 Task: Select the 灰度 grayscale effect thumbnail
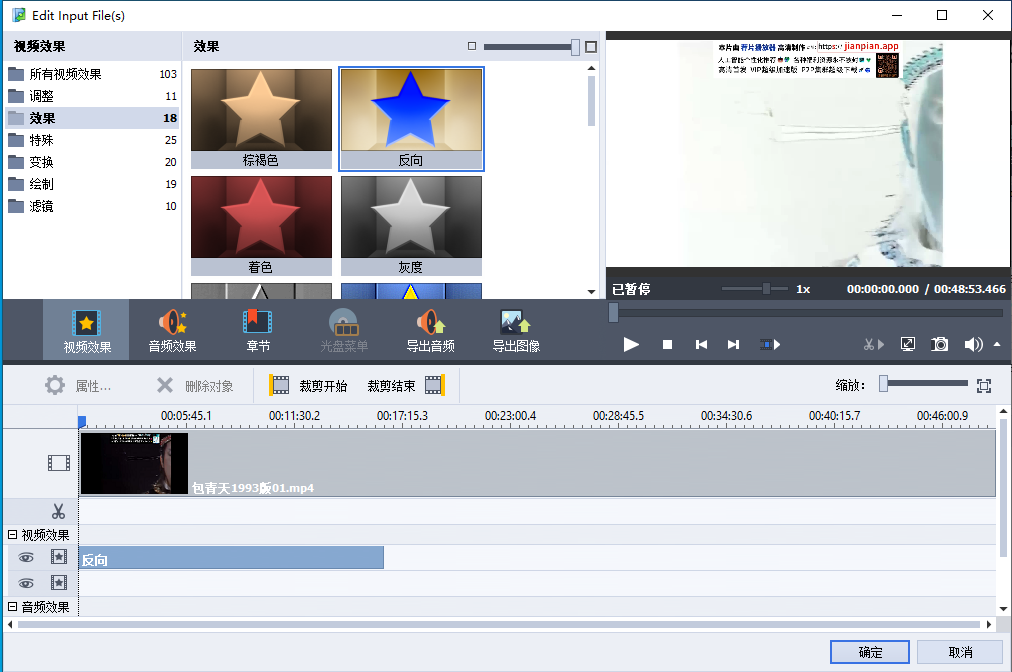click(411, 215)
